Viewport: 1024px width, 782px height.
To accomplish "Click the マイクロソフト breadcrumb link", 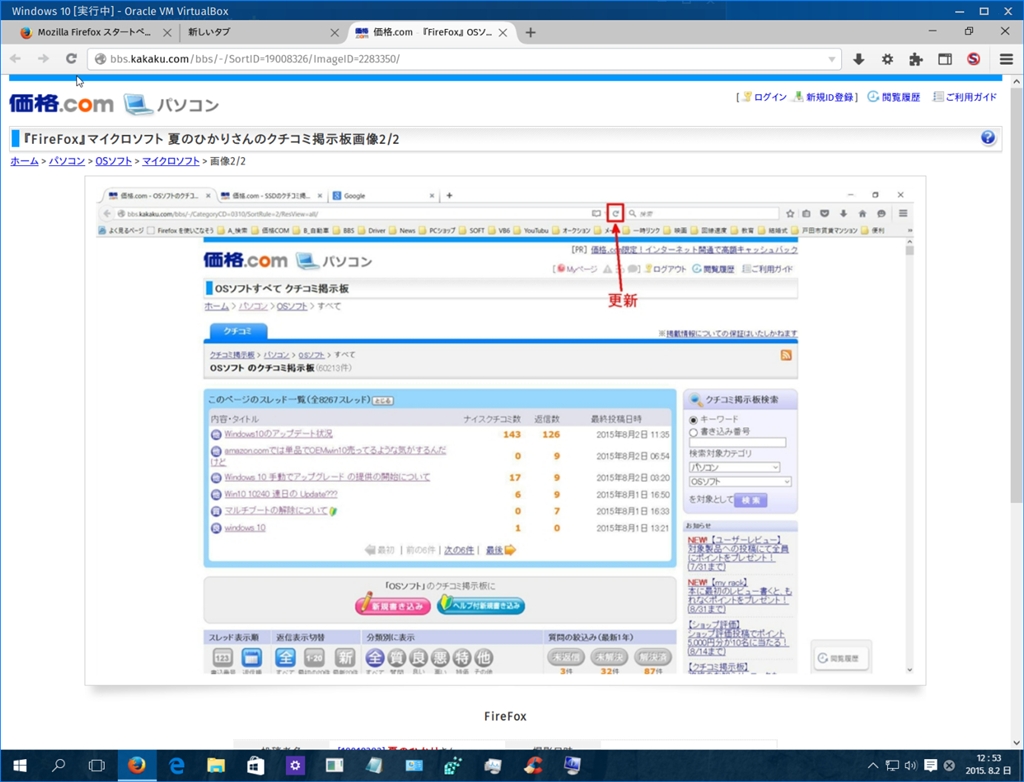I will (x=170, y=161).
